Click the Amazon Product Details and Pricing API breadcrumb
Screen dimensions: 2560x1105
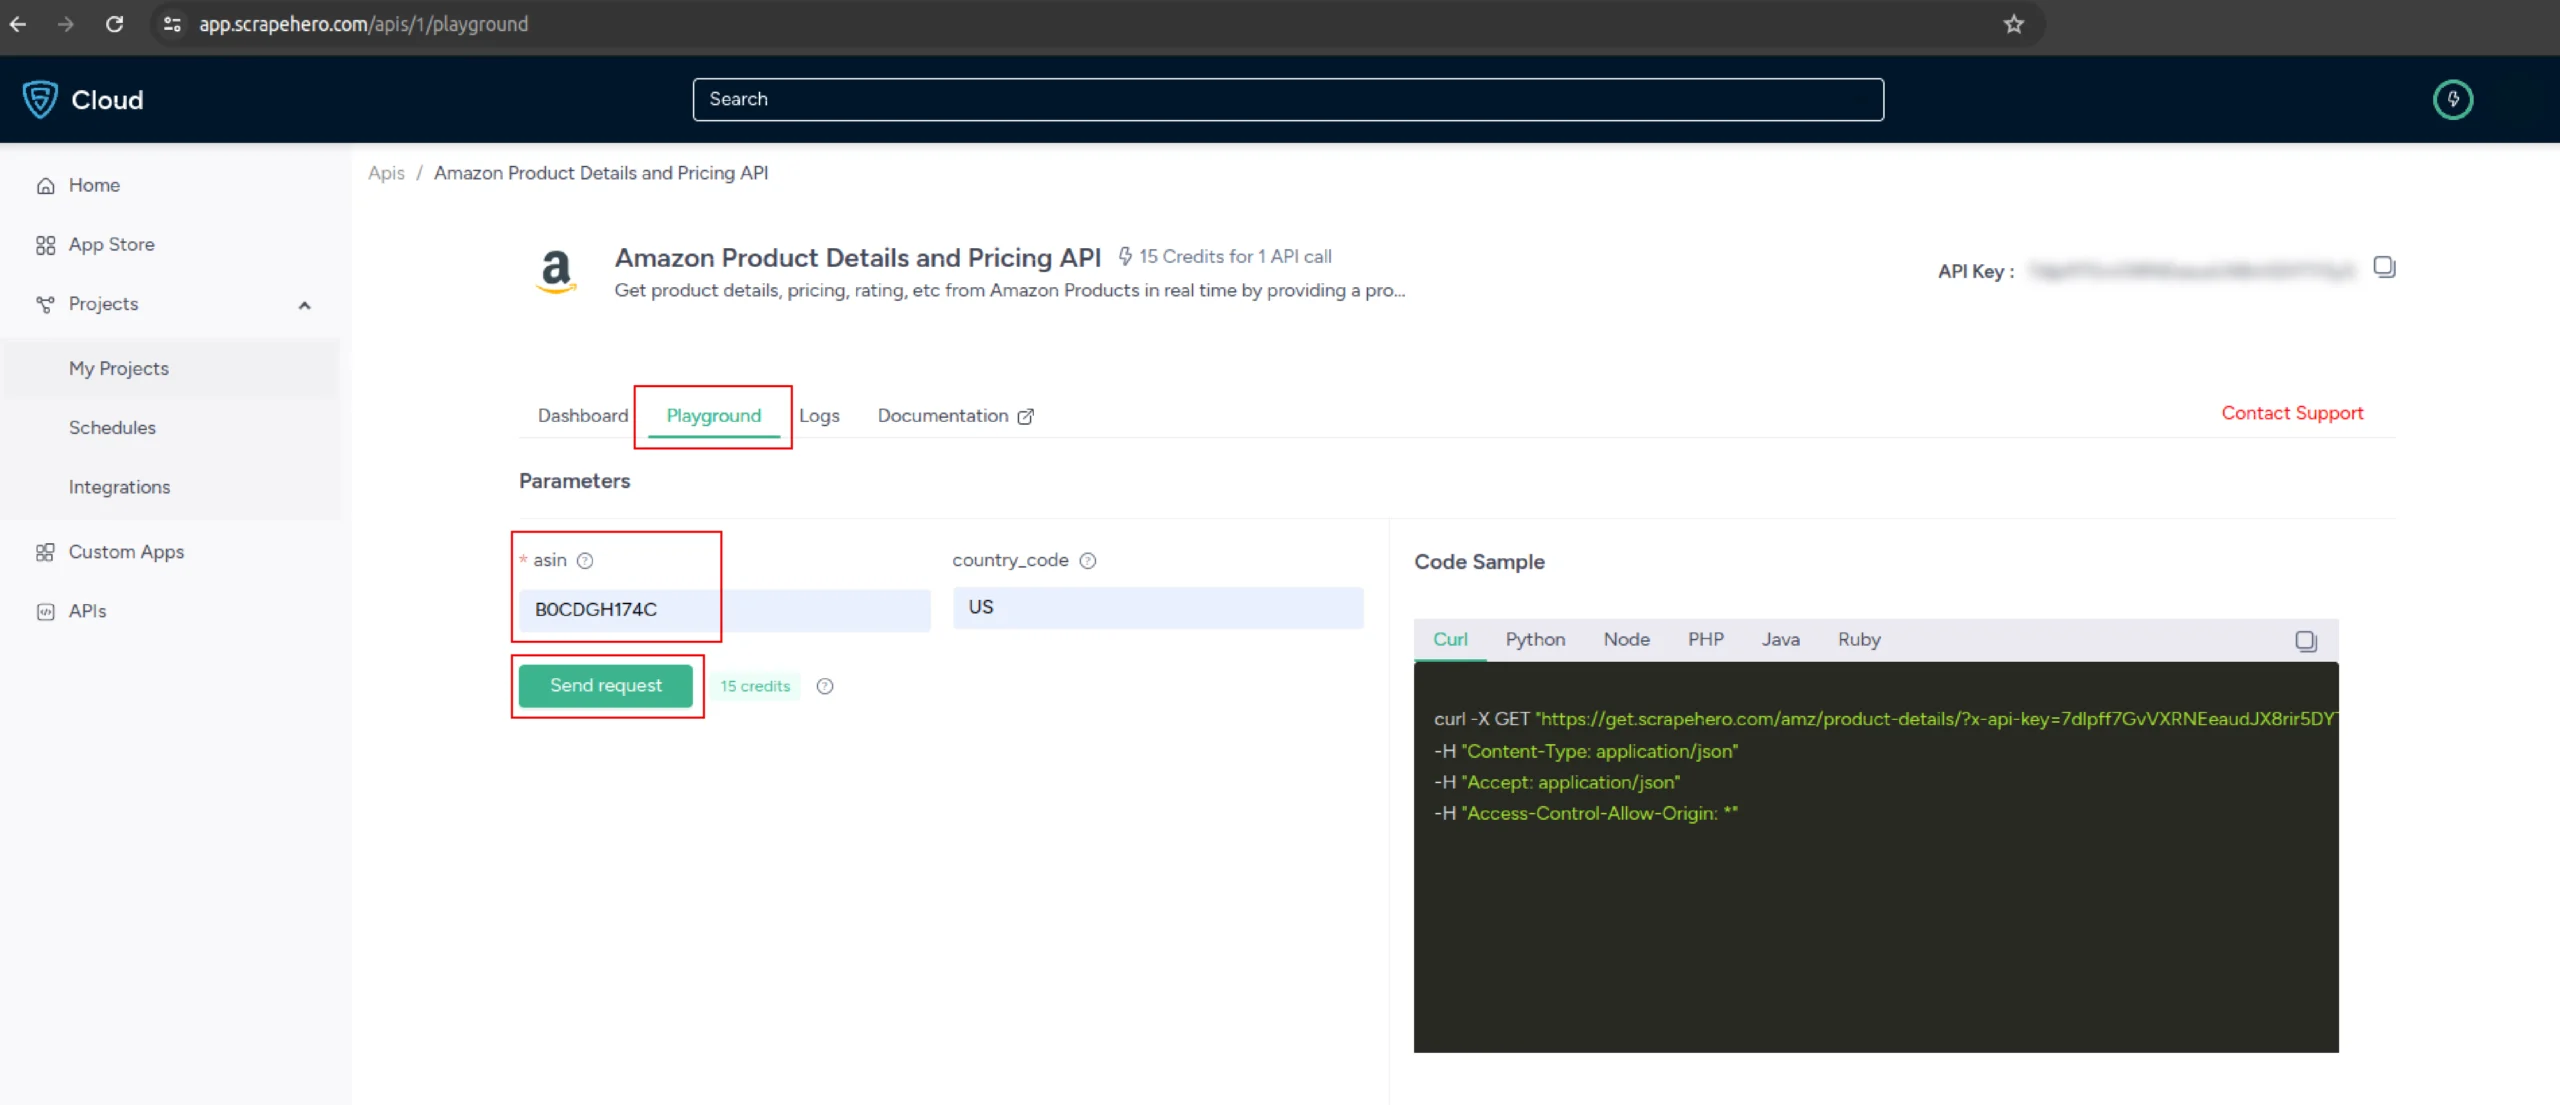point(601,173)
